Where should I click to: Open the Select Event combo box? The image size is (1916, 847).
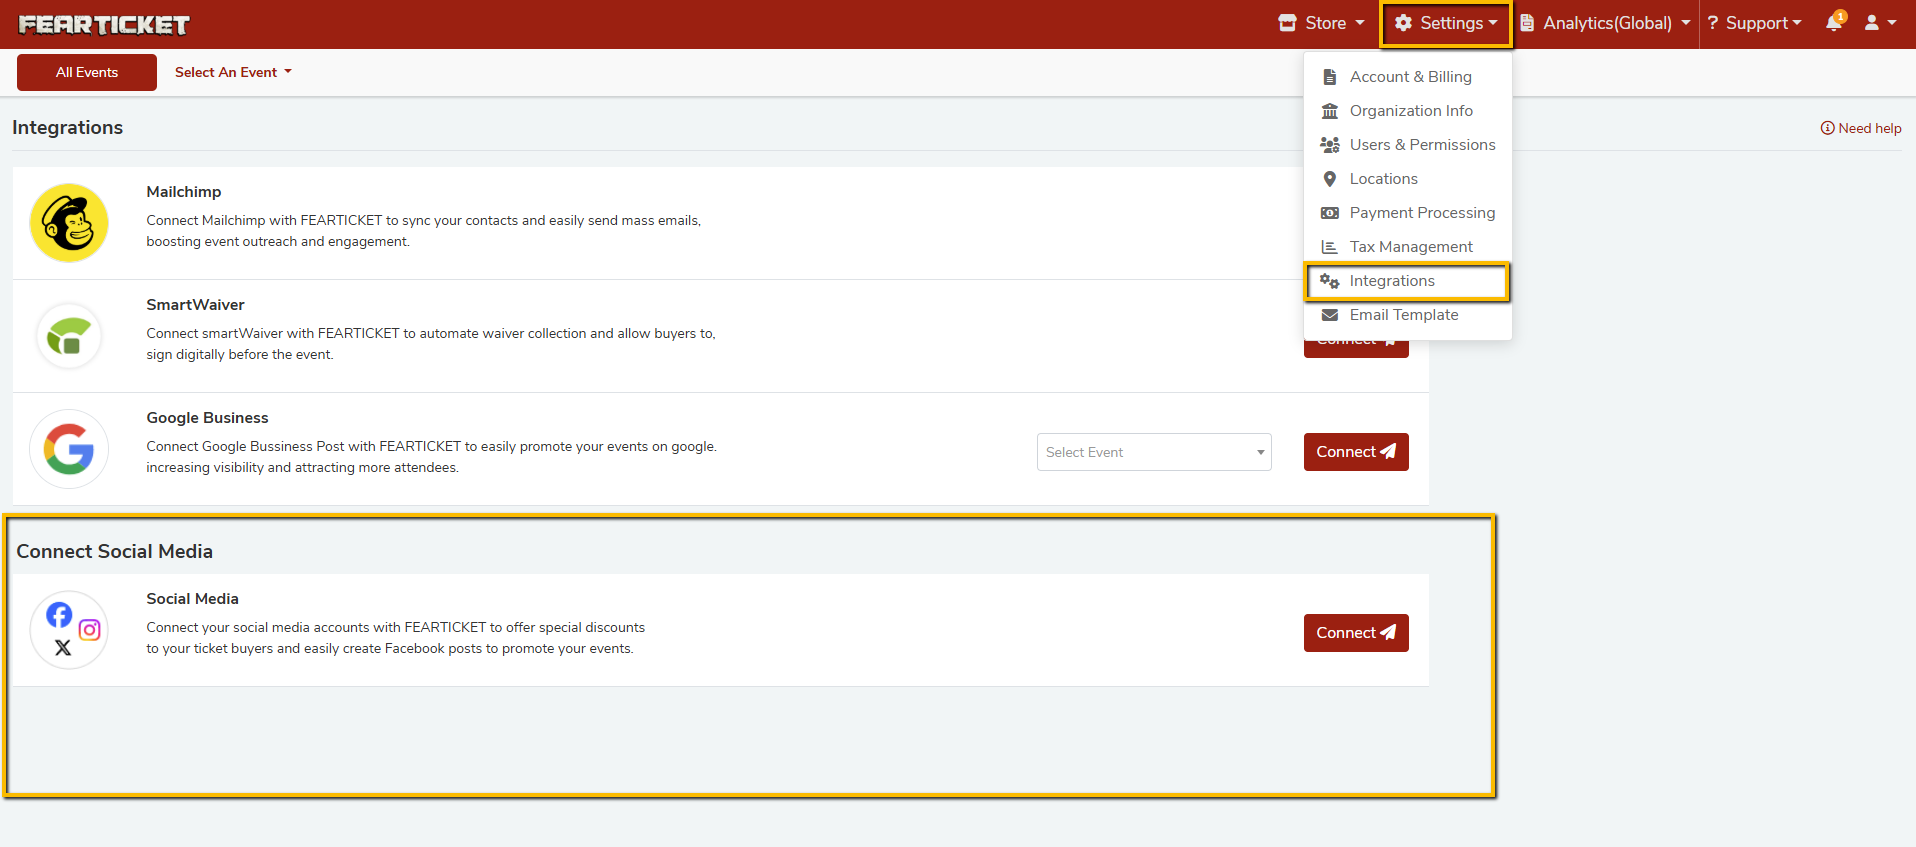tap(1154, 452)
